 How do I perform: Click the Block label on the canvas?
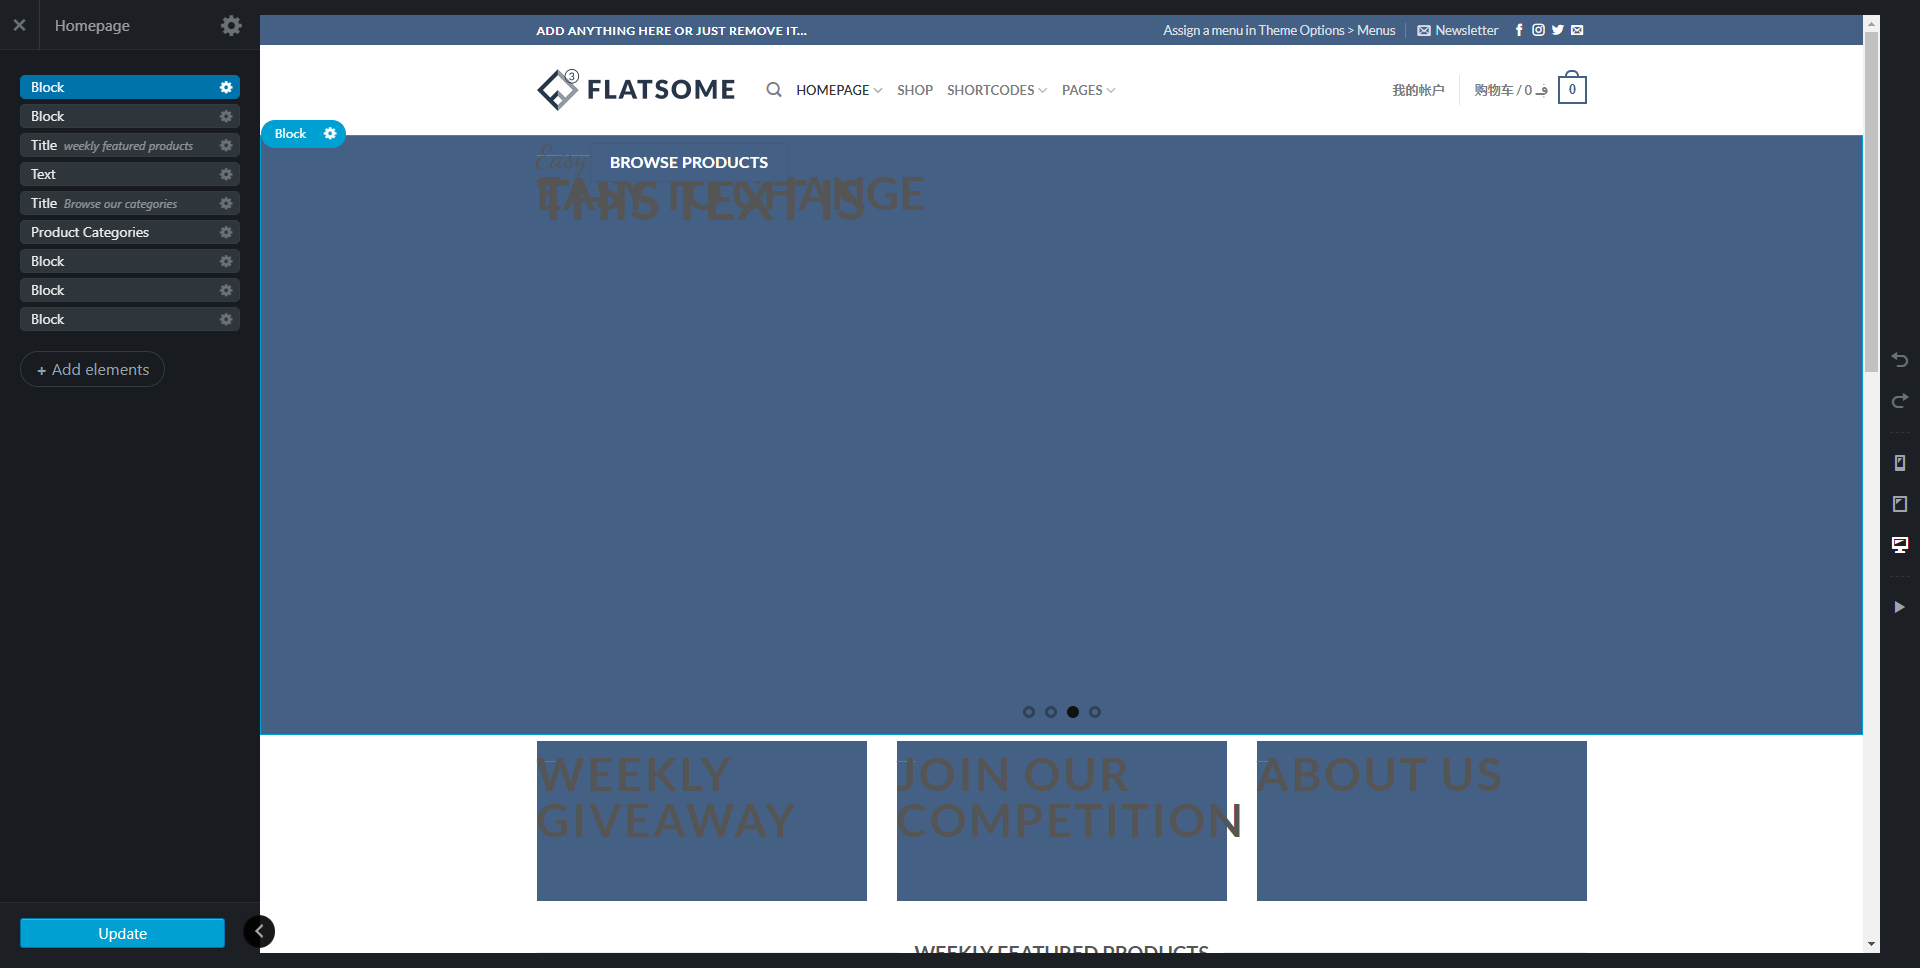[x=290, y=134]
